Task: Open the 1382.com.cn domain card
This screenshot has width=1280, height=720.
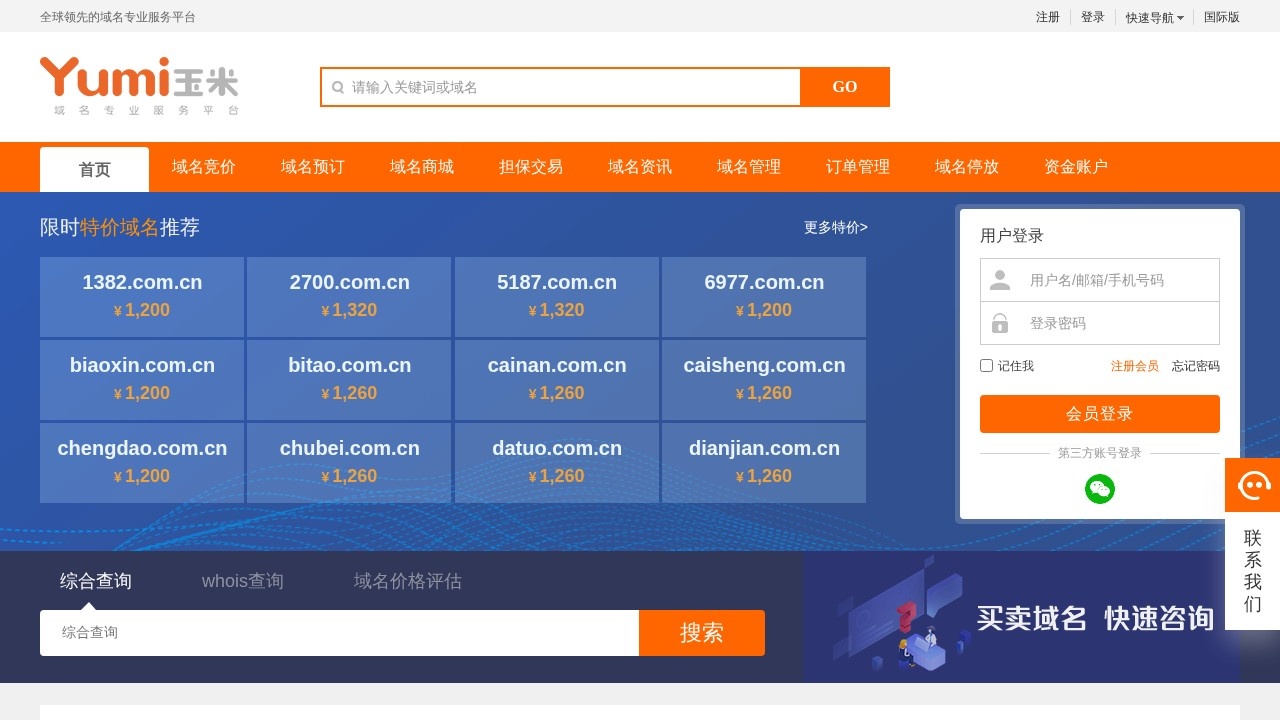Action: [x=142, y=297]
